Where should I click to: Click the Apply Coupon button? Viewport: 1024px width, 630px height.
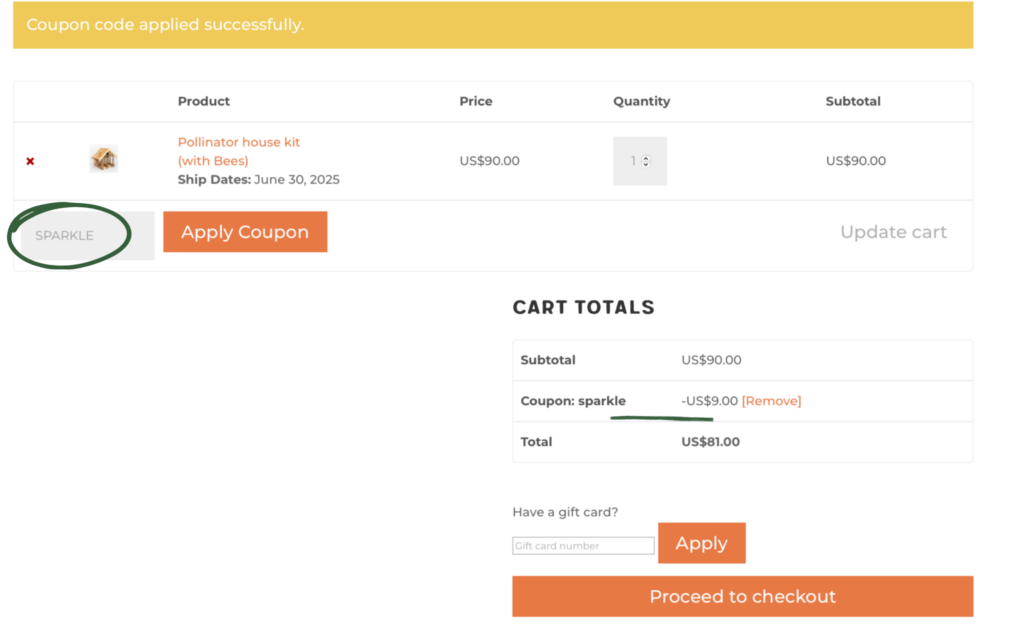tap(245, 232)
